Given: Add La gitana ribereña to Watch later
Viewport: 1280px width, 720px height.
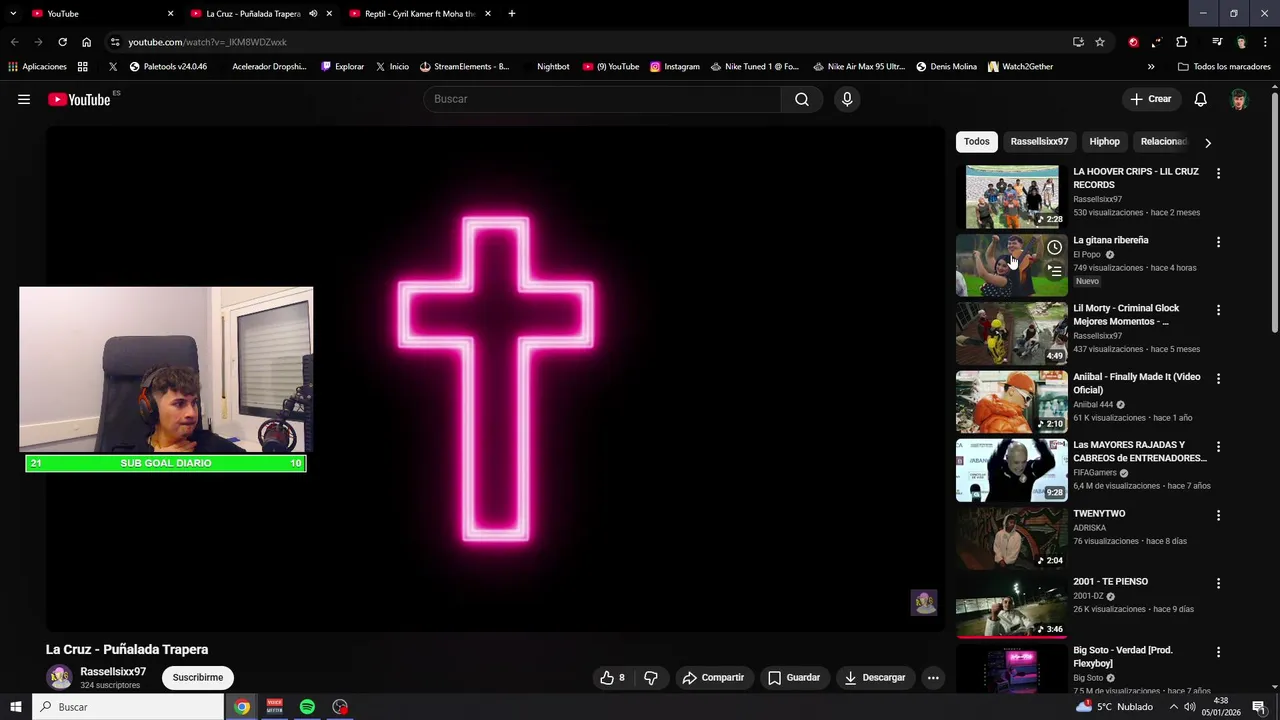Looking at the screenshot, I should tap(1054, 247).
